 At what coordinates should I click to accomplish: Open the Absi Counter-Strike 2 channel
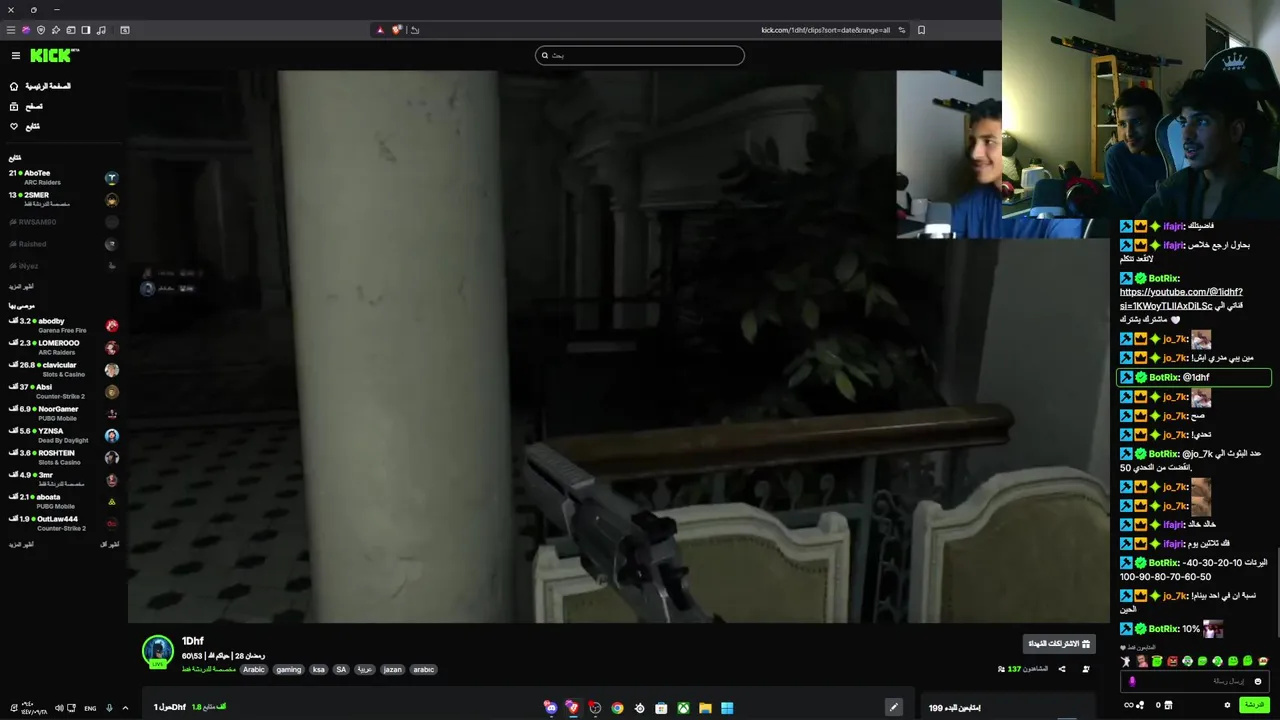pyautogui.click(x=62, y=392)
